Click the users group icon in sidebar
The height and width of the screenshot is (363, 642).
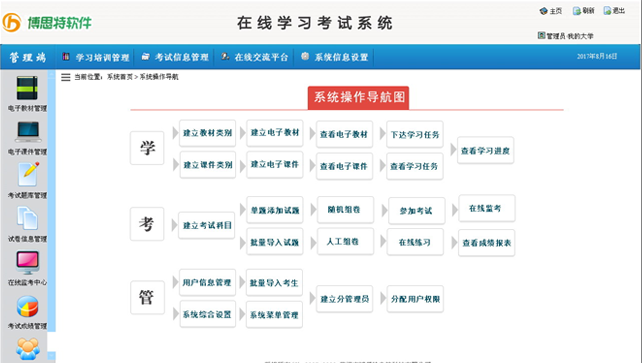[x=28, y=349]
